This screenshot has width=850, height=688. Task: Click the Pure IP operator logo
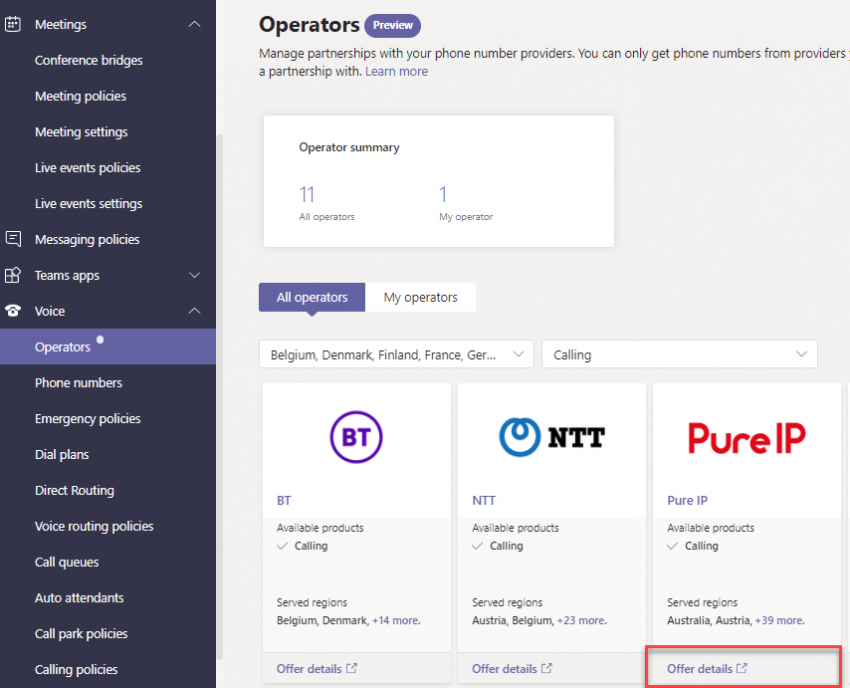point(746,437)
